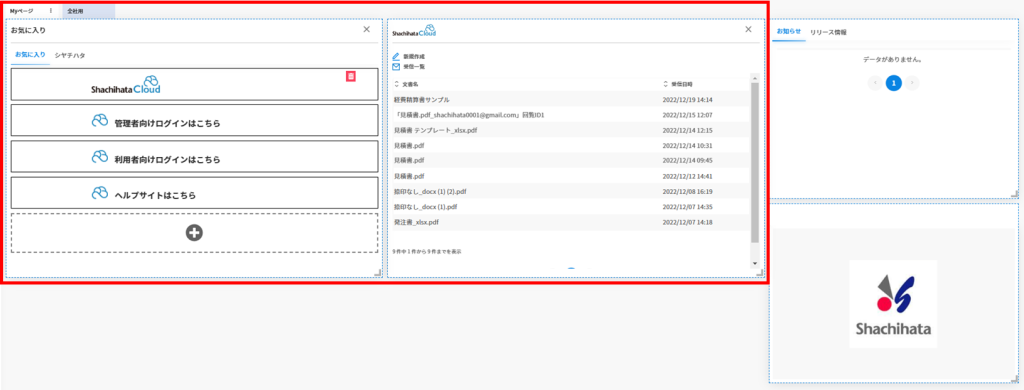
Task: Select page 1 in お知らせ pagination
Action: [x=894, y=83]
